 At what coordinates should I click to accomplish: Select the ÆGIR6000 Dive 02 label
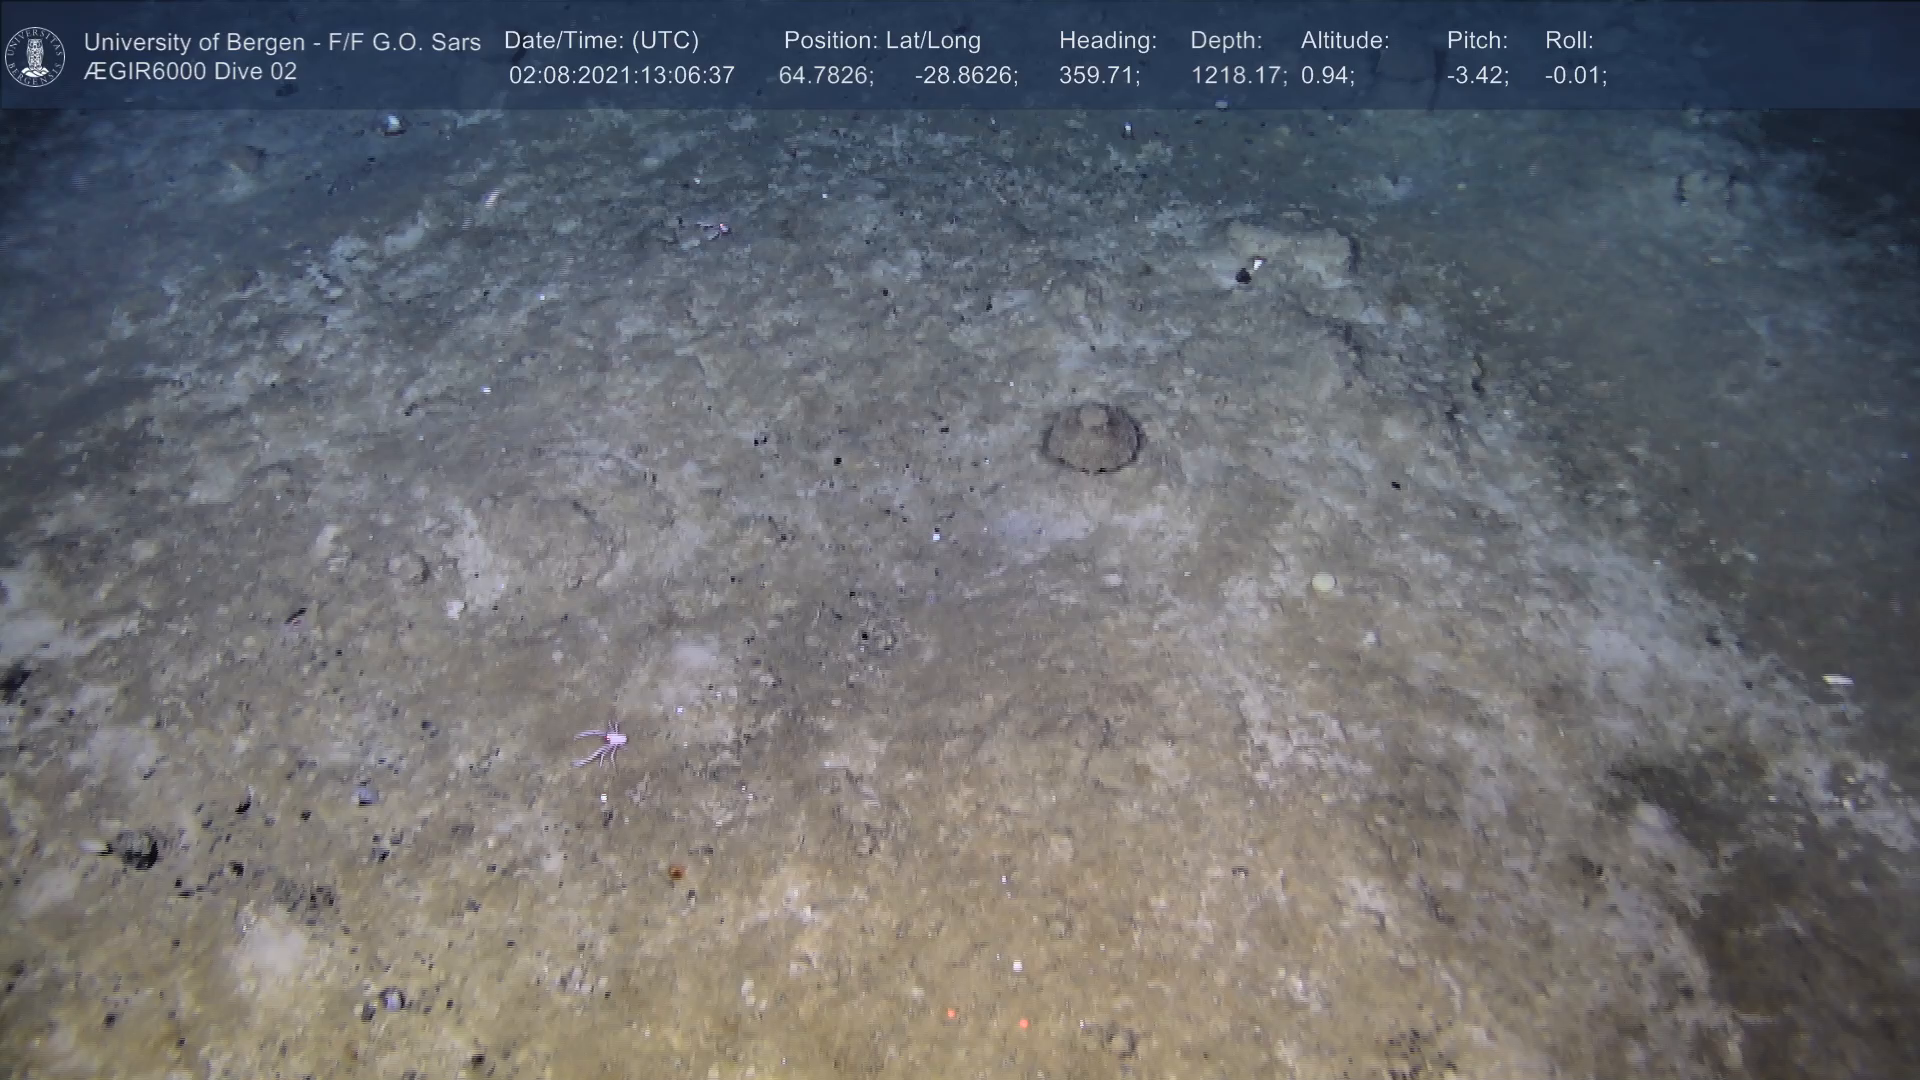(190, 72)
